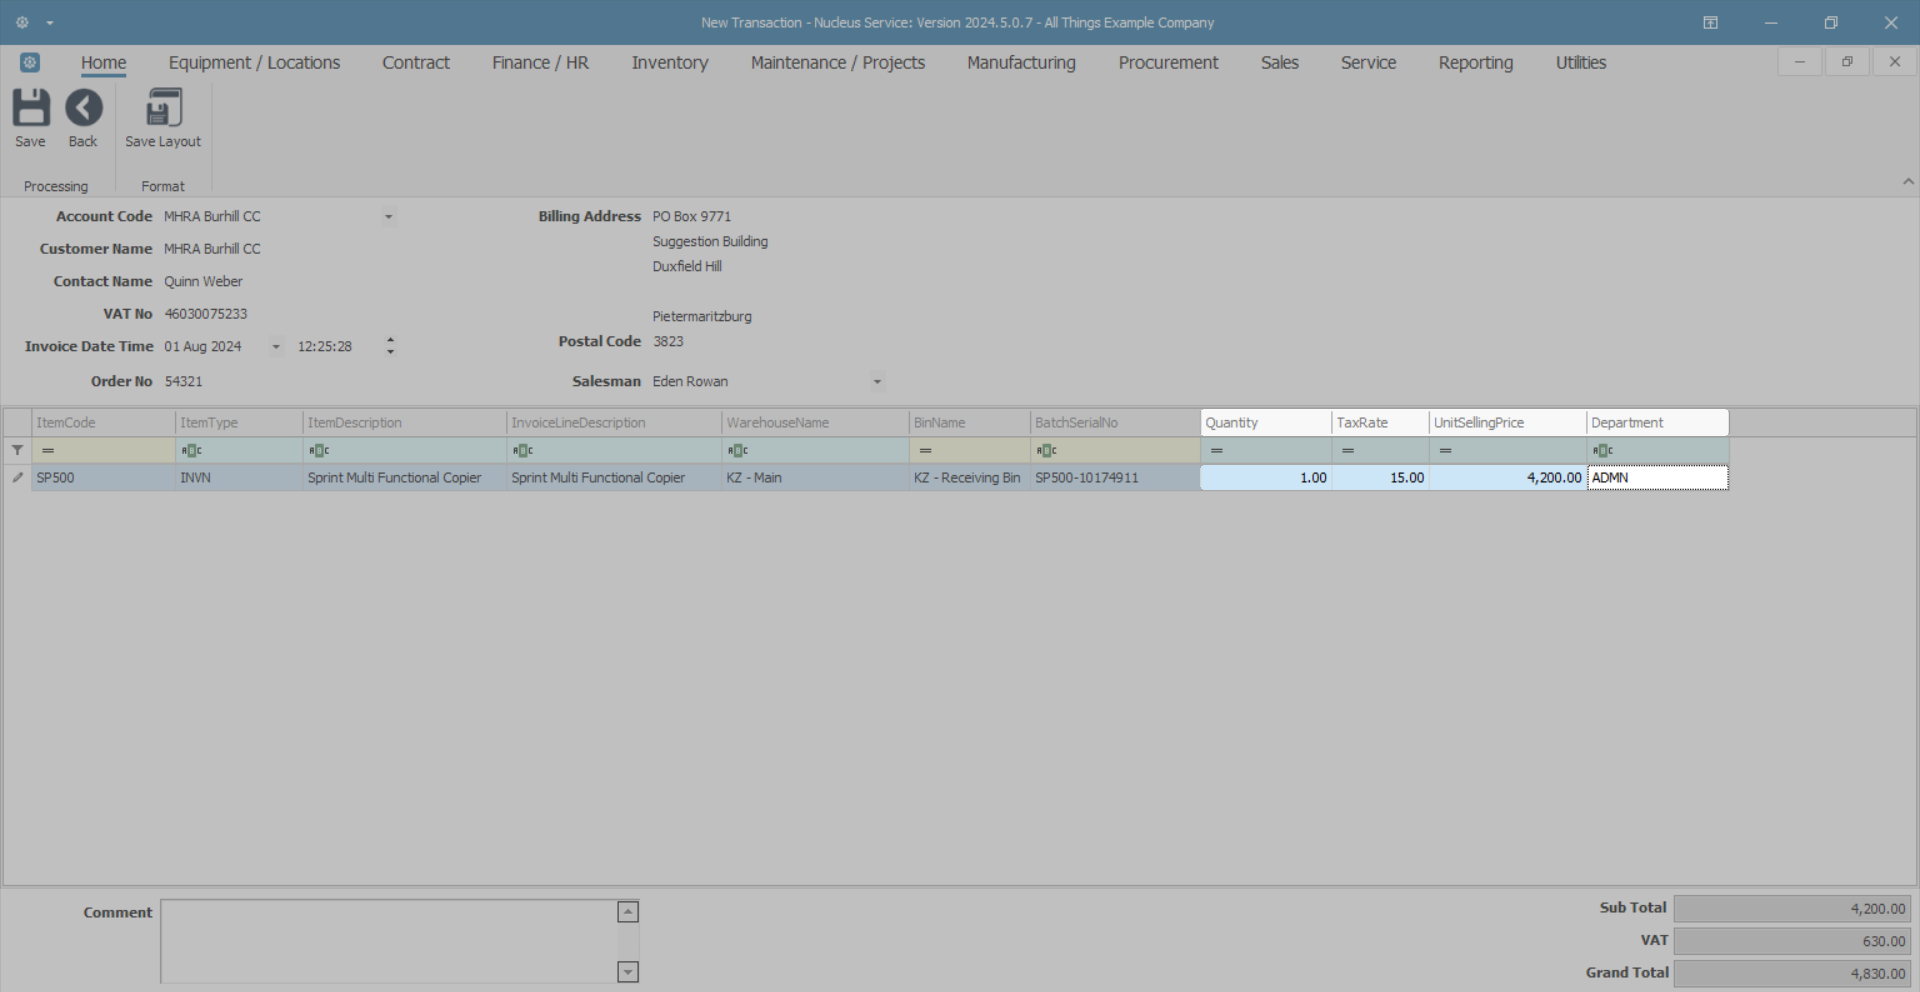Click the UnitSellingPrice column header
1920x992 pixels.
[1507, 423]
